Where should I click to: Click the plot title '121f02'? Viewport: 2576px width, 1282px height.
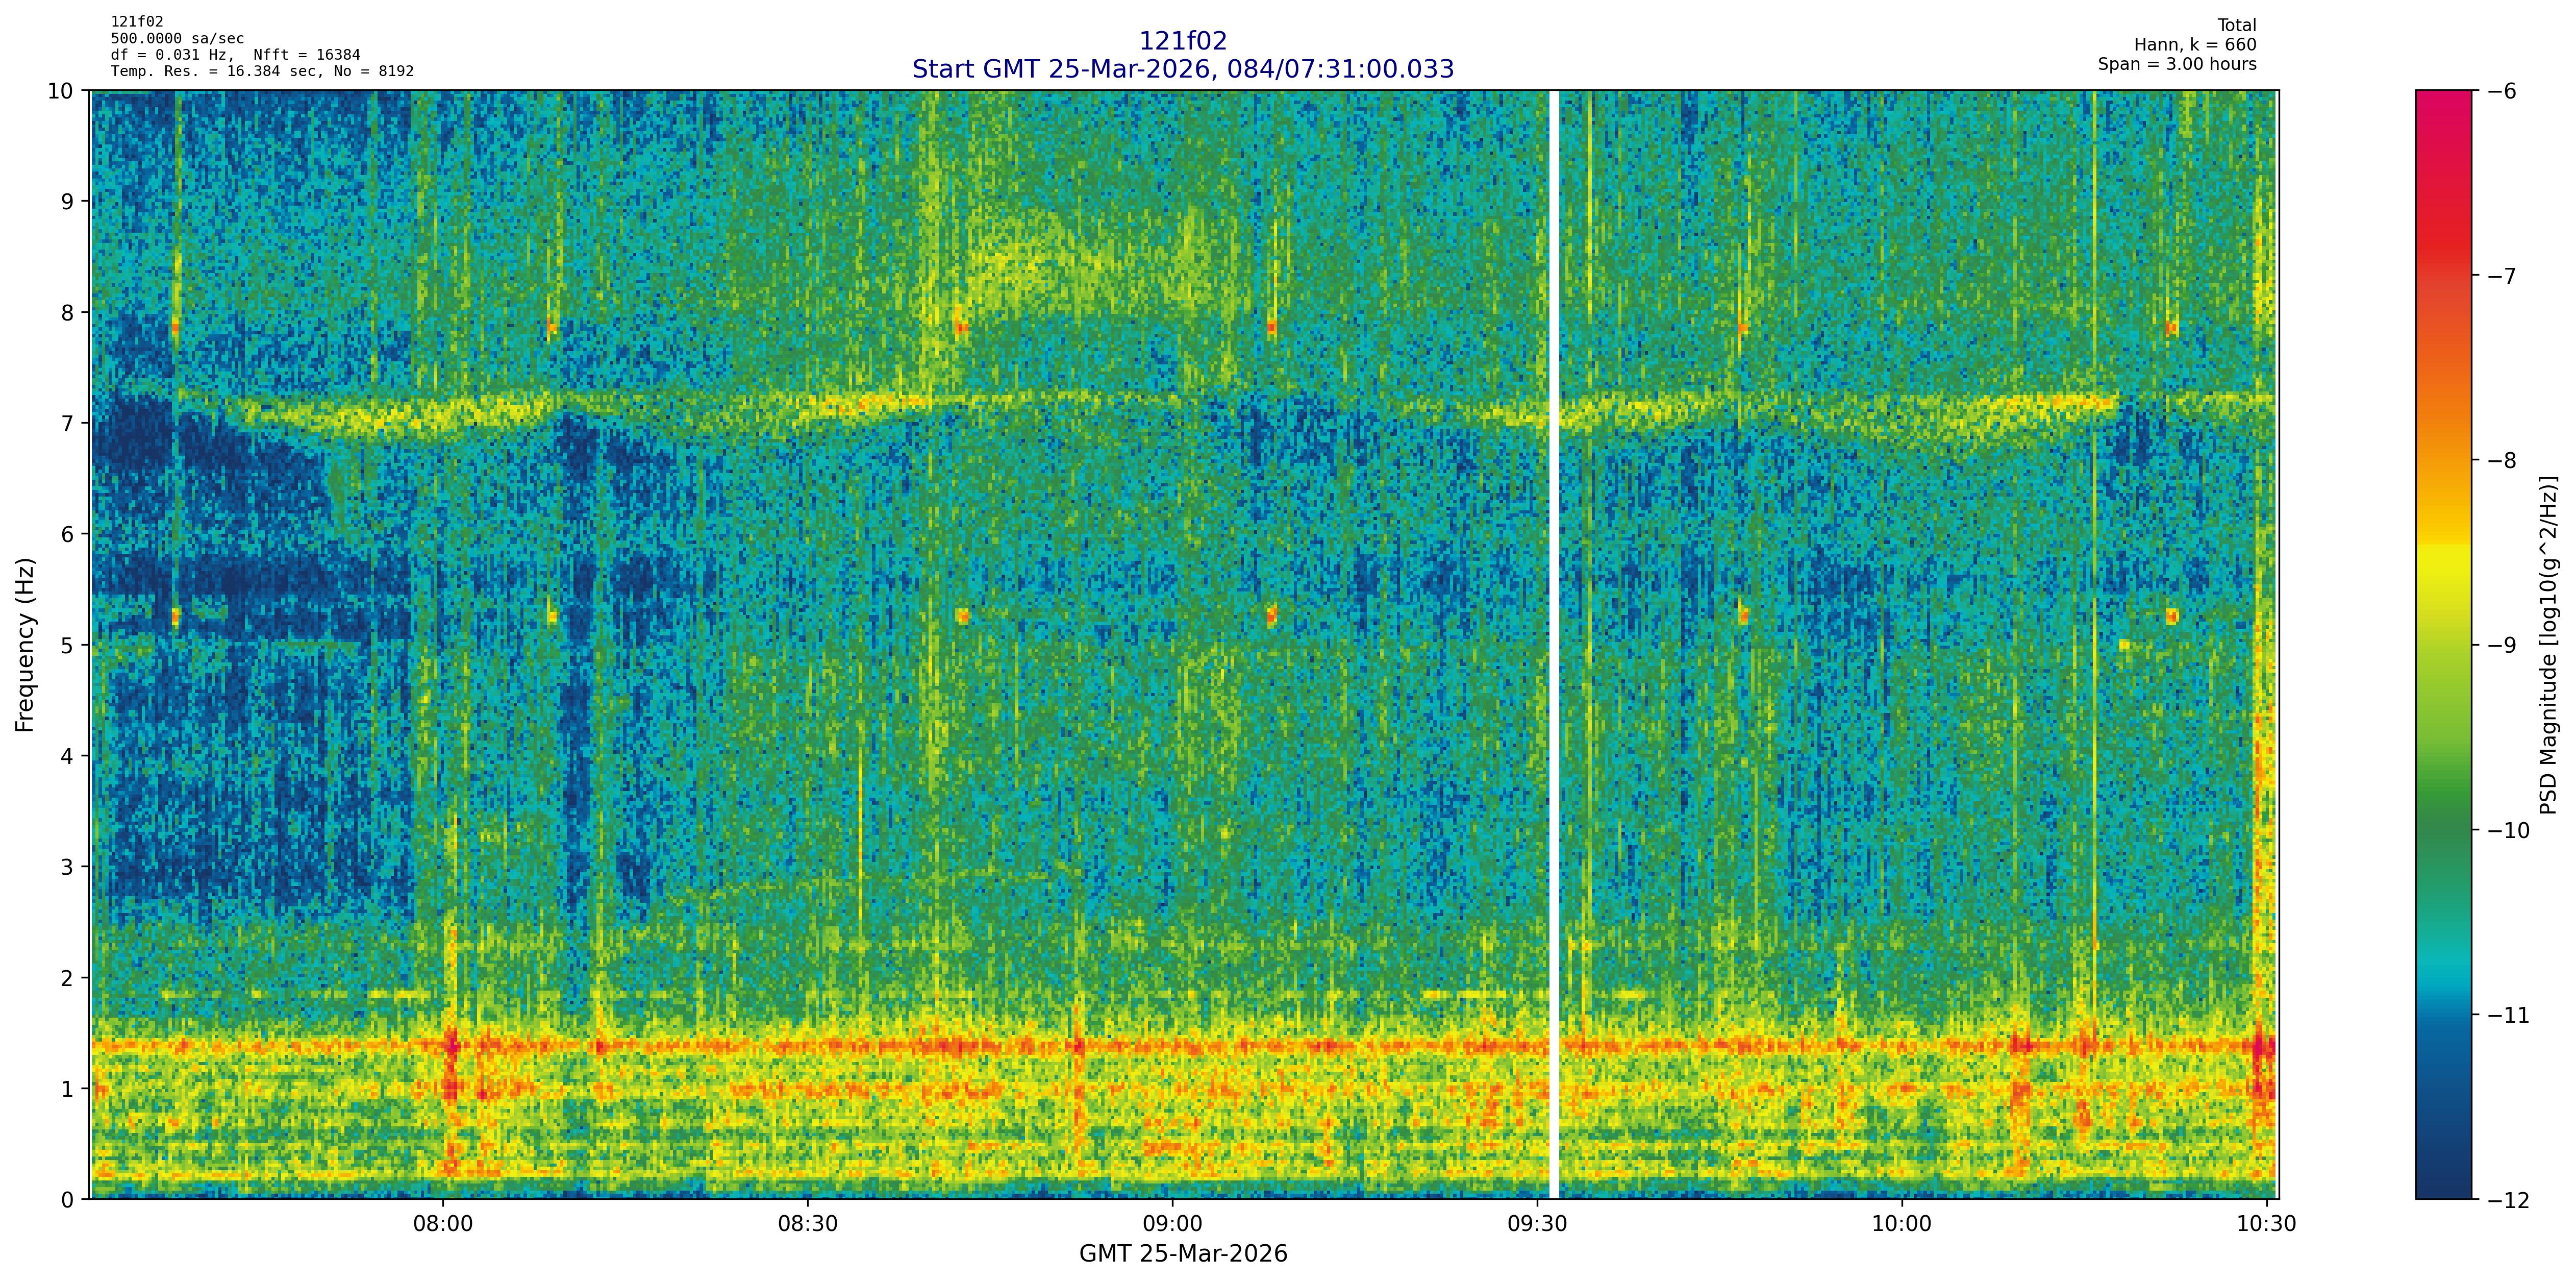pyautogui.click(x=1182, y=41)
